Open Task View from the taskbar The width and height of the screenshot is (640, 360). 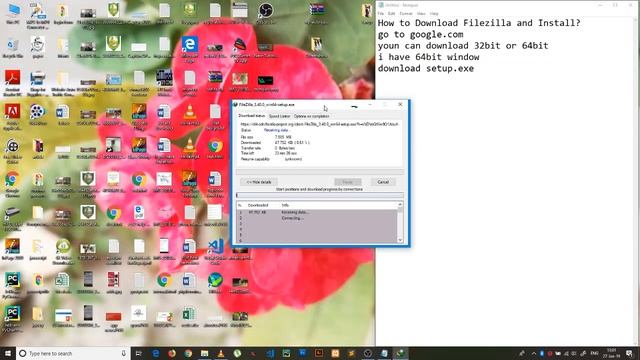138,353
